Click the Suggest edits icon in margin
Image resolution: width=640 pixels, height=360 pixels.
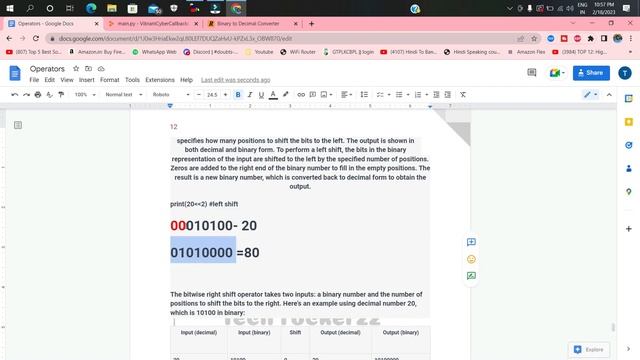pyautogui.click(x=471, y=276)
